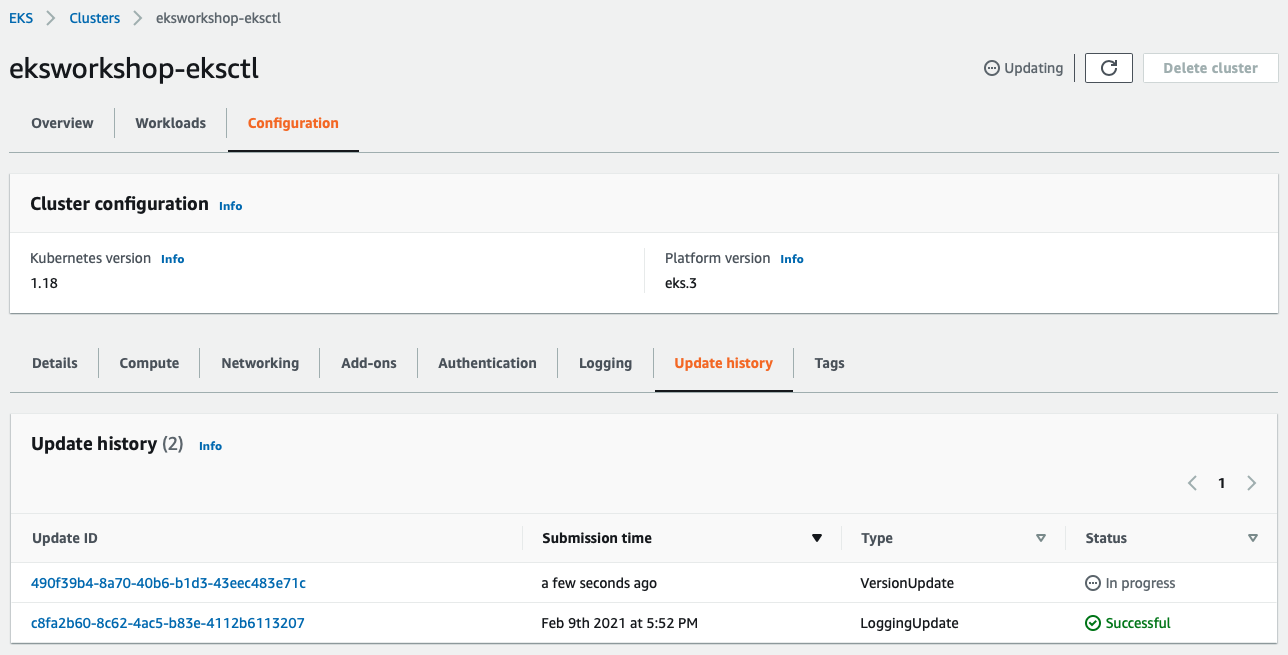
Task: Open Info link beside Cluster configuration
Action: pos(231,206)
